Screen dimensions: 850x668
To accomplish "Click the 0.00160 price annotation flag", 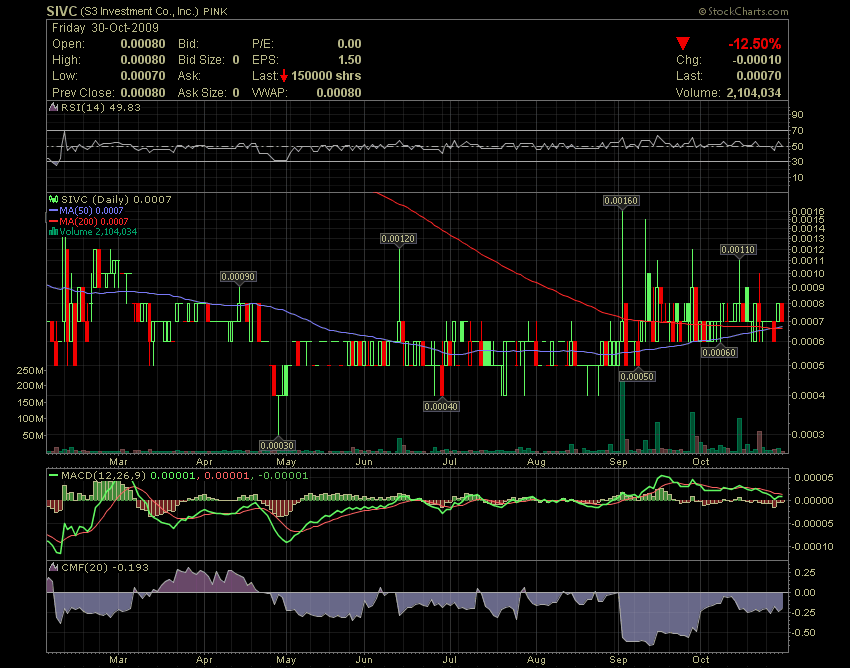I will (622, 200).
